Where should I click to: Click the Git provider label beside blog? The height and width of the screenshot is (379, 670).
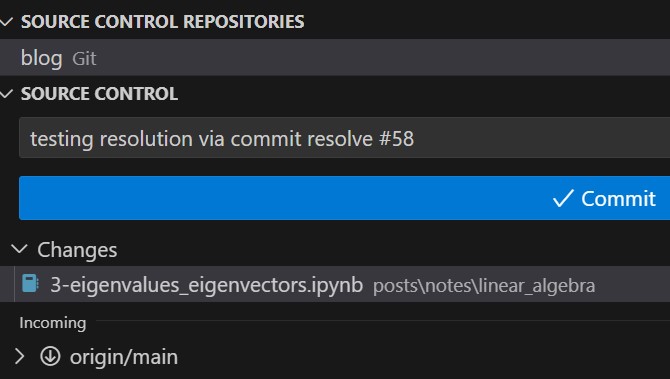click(84, 59)
